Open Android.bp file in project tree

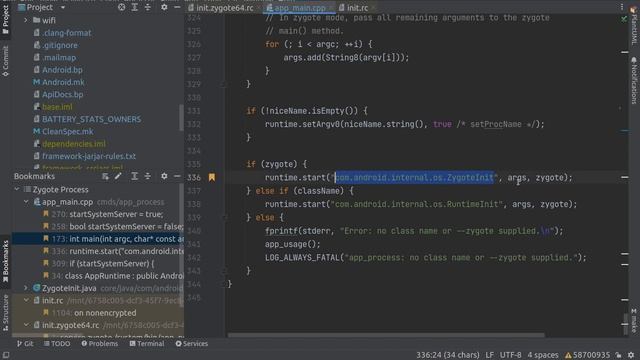point(62,70)
